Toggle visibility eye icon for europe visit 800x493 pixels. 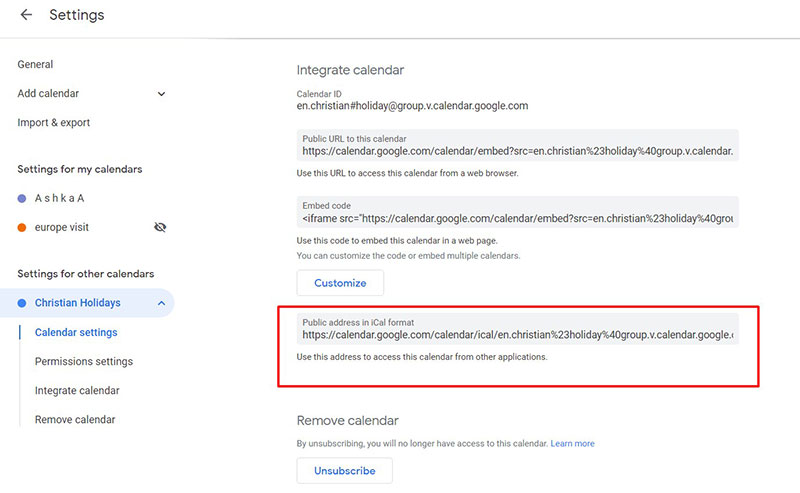[x=160, y=227]
